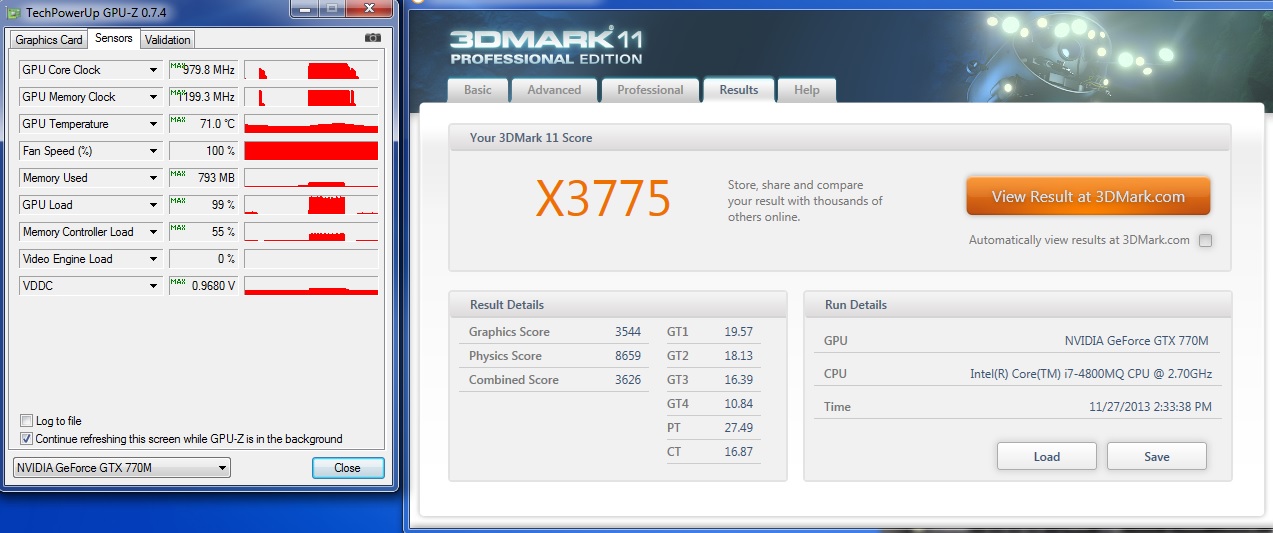1273x533 pixels.
Task: Click the GPU Core Clock history graph
Action: [x=311, y=70]
